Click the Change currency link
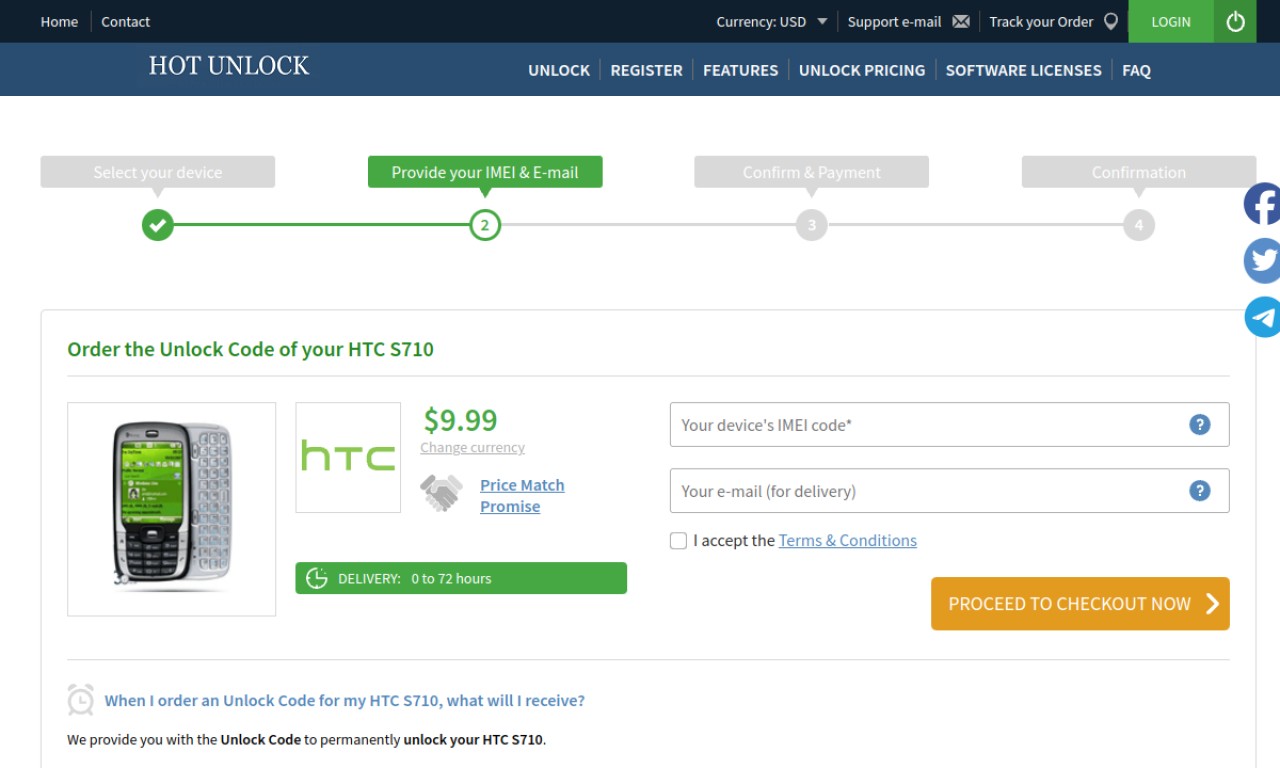 [x=472, y=448]
